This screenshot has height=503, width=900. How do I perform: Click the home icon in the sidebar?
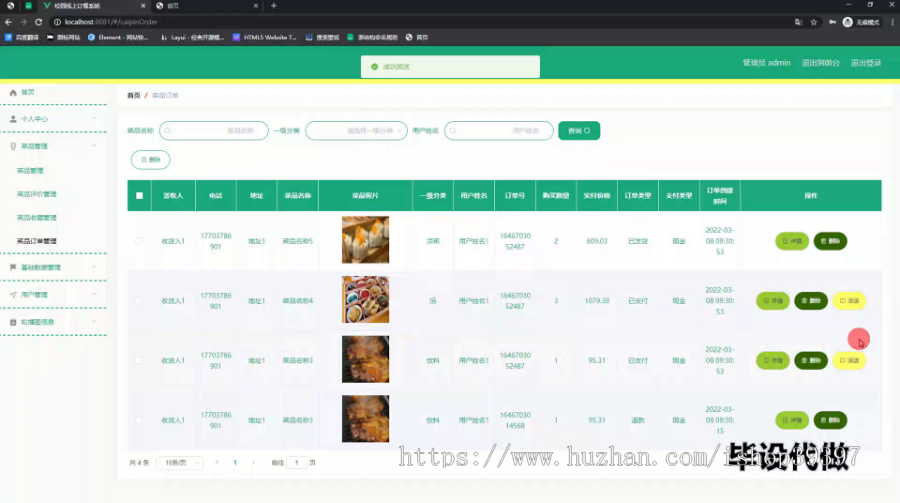click(x=13, y=92)
